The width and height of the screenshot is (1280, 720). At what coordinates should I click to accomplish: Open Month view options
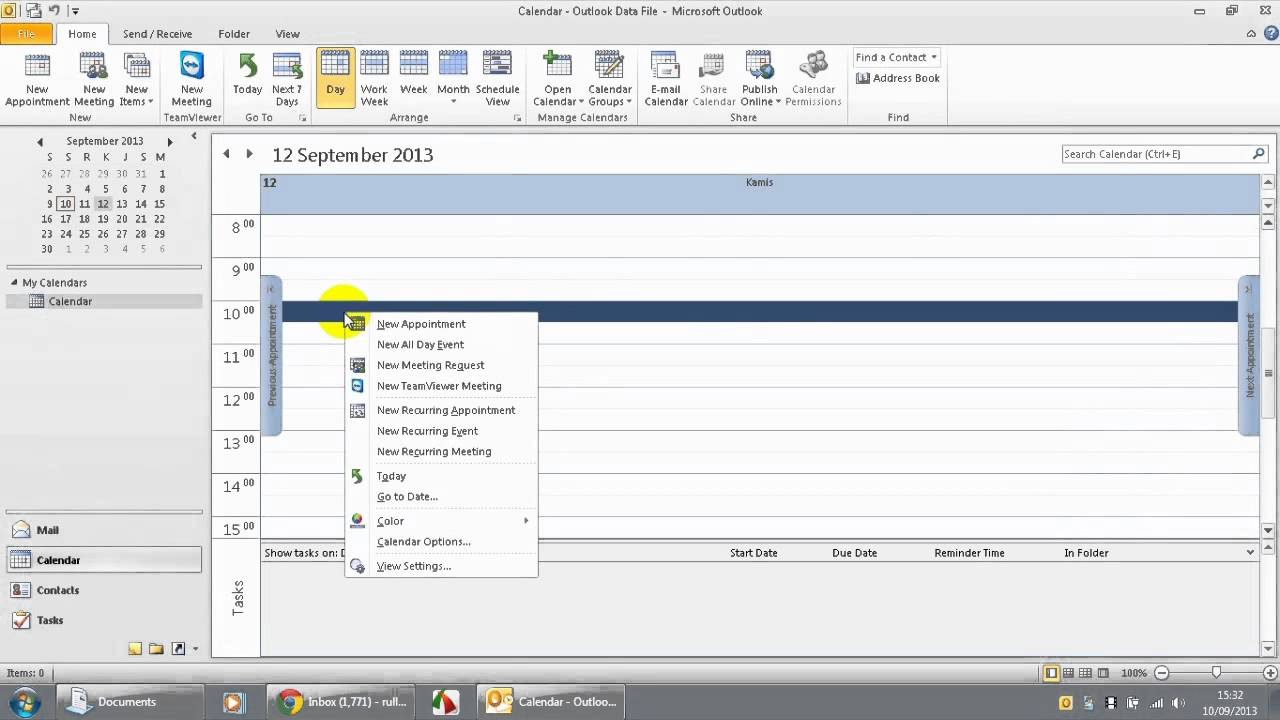[x=453, y=80]
